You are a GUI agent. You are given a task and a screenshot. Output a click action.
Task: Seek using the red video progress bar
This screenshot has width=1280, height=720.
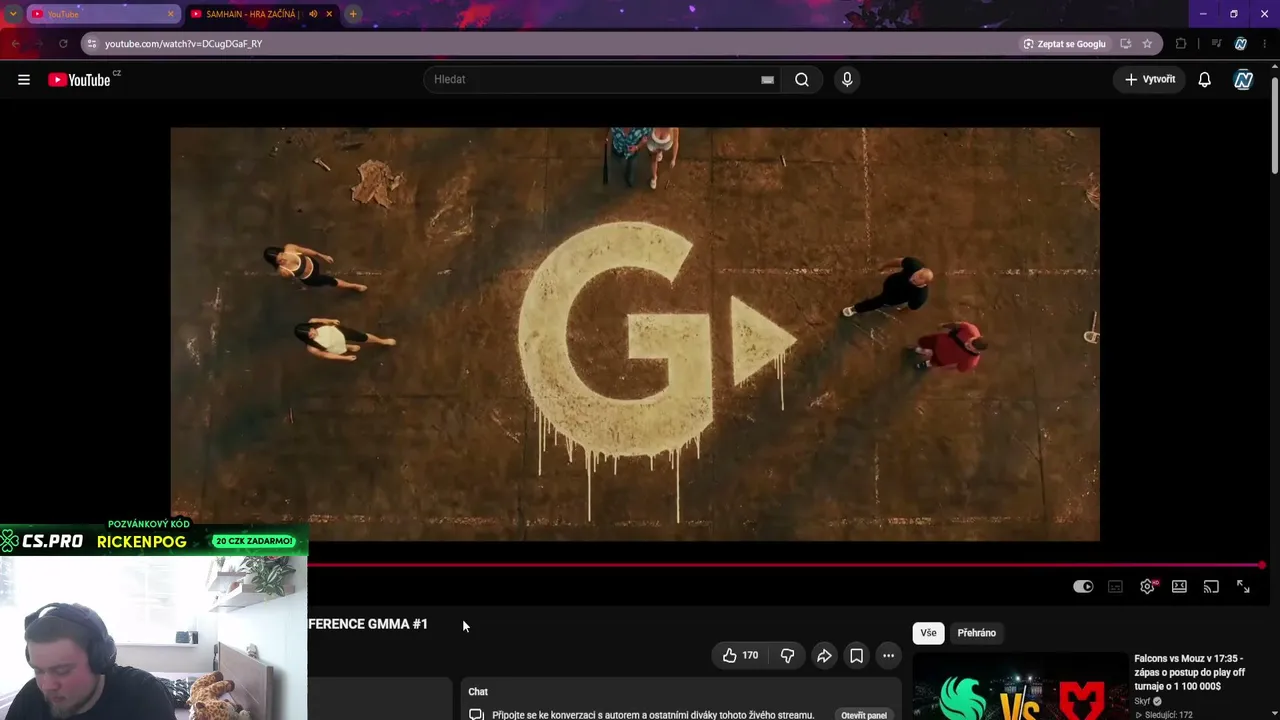click(785, 565)
